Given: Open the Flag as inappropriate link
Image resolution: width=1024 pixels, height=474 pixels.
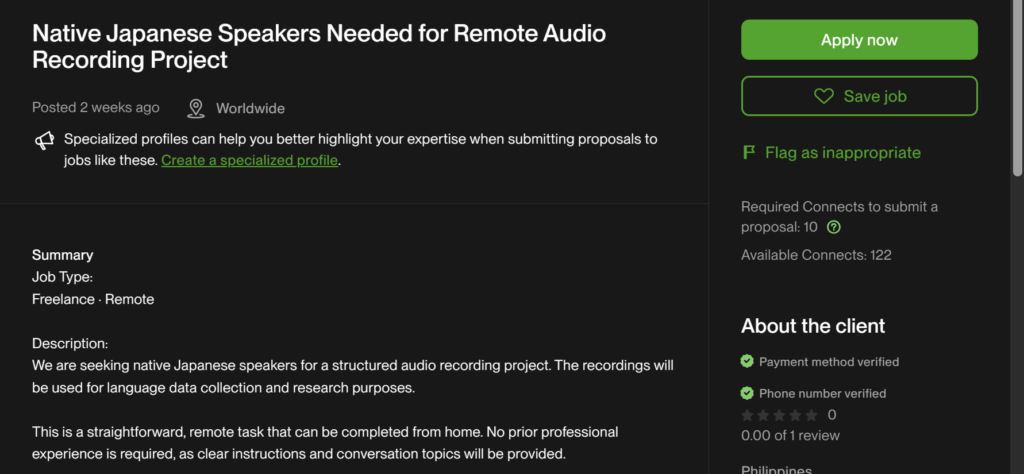Looking at the screenshot, I should [842, 153].
